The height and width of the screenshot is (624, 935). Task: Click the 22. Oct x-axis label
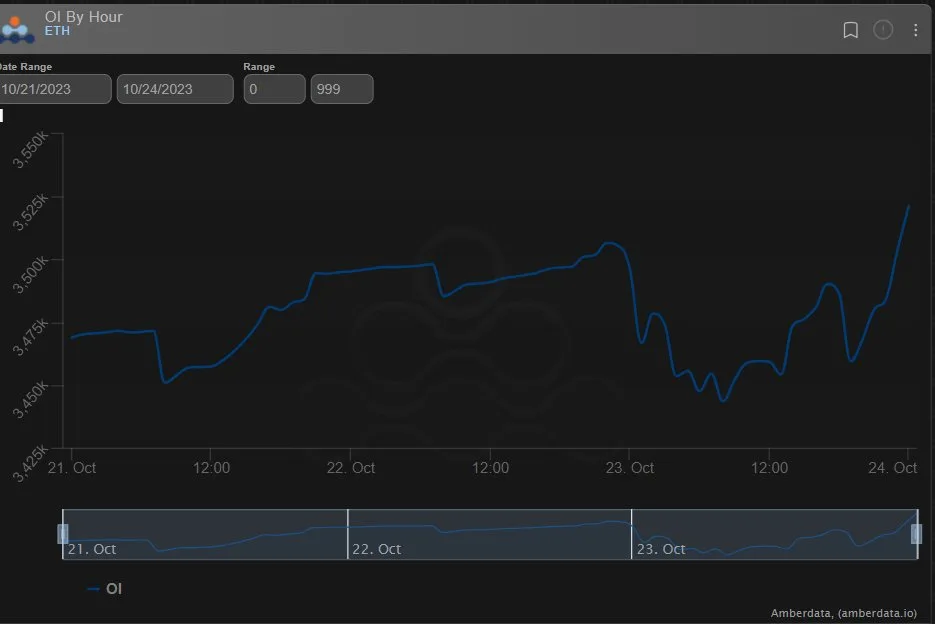point(351,468)
